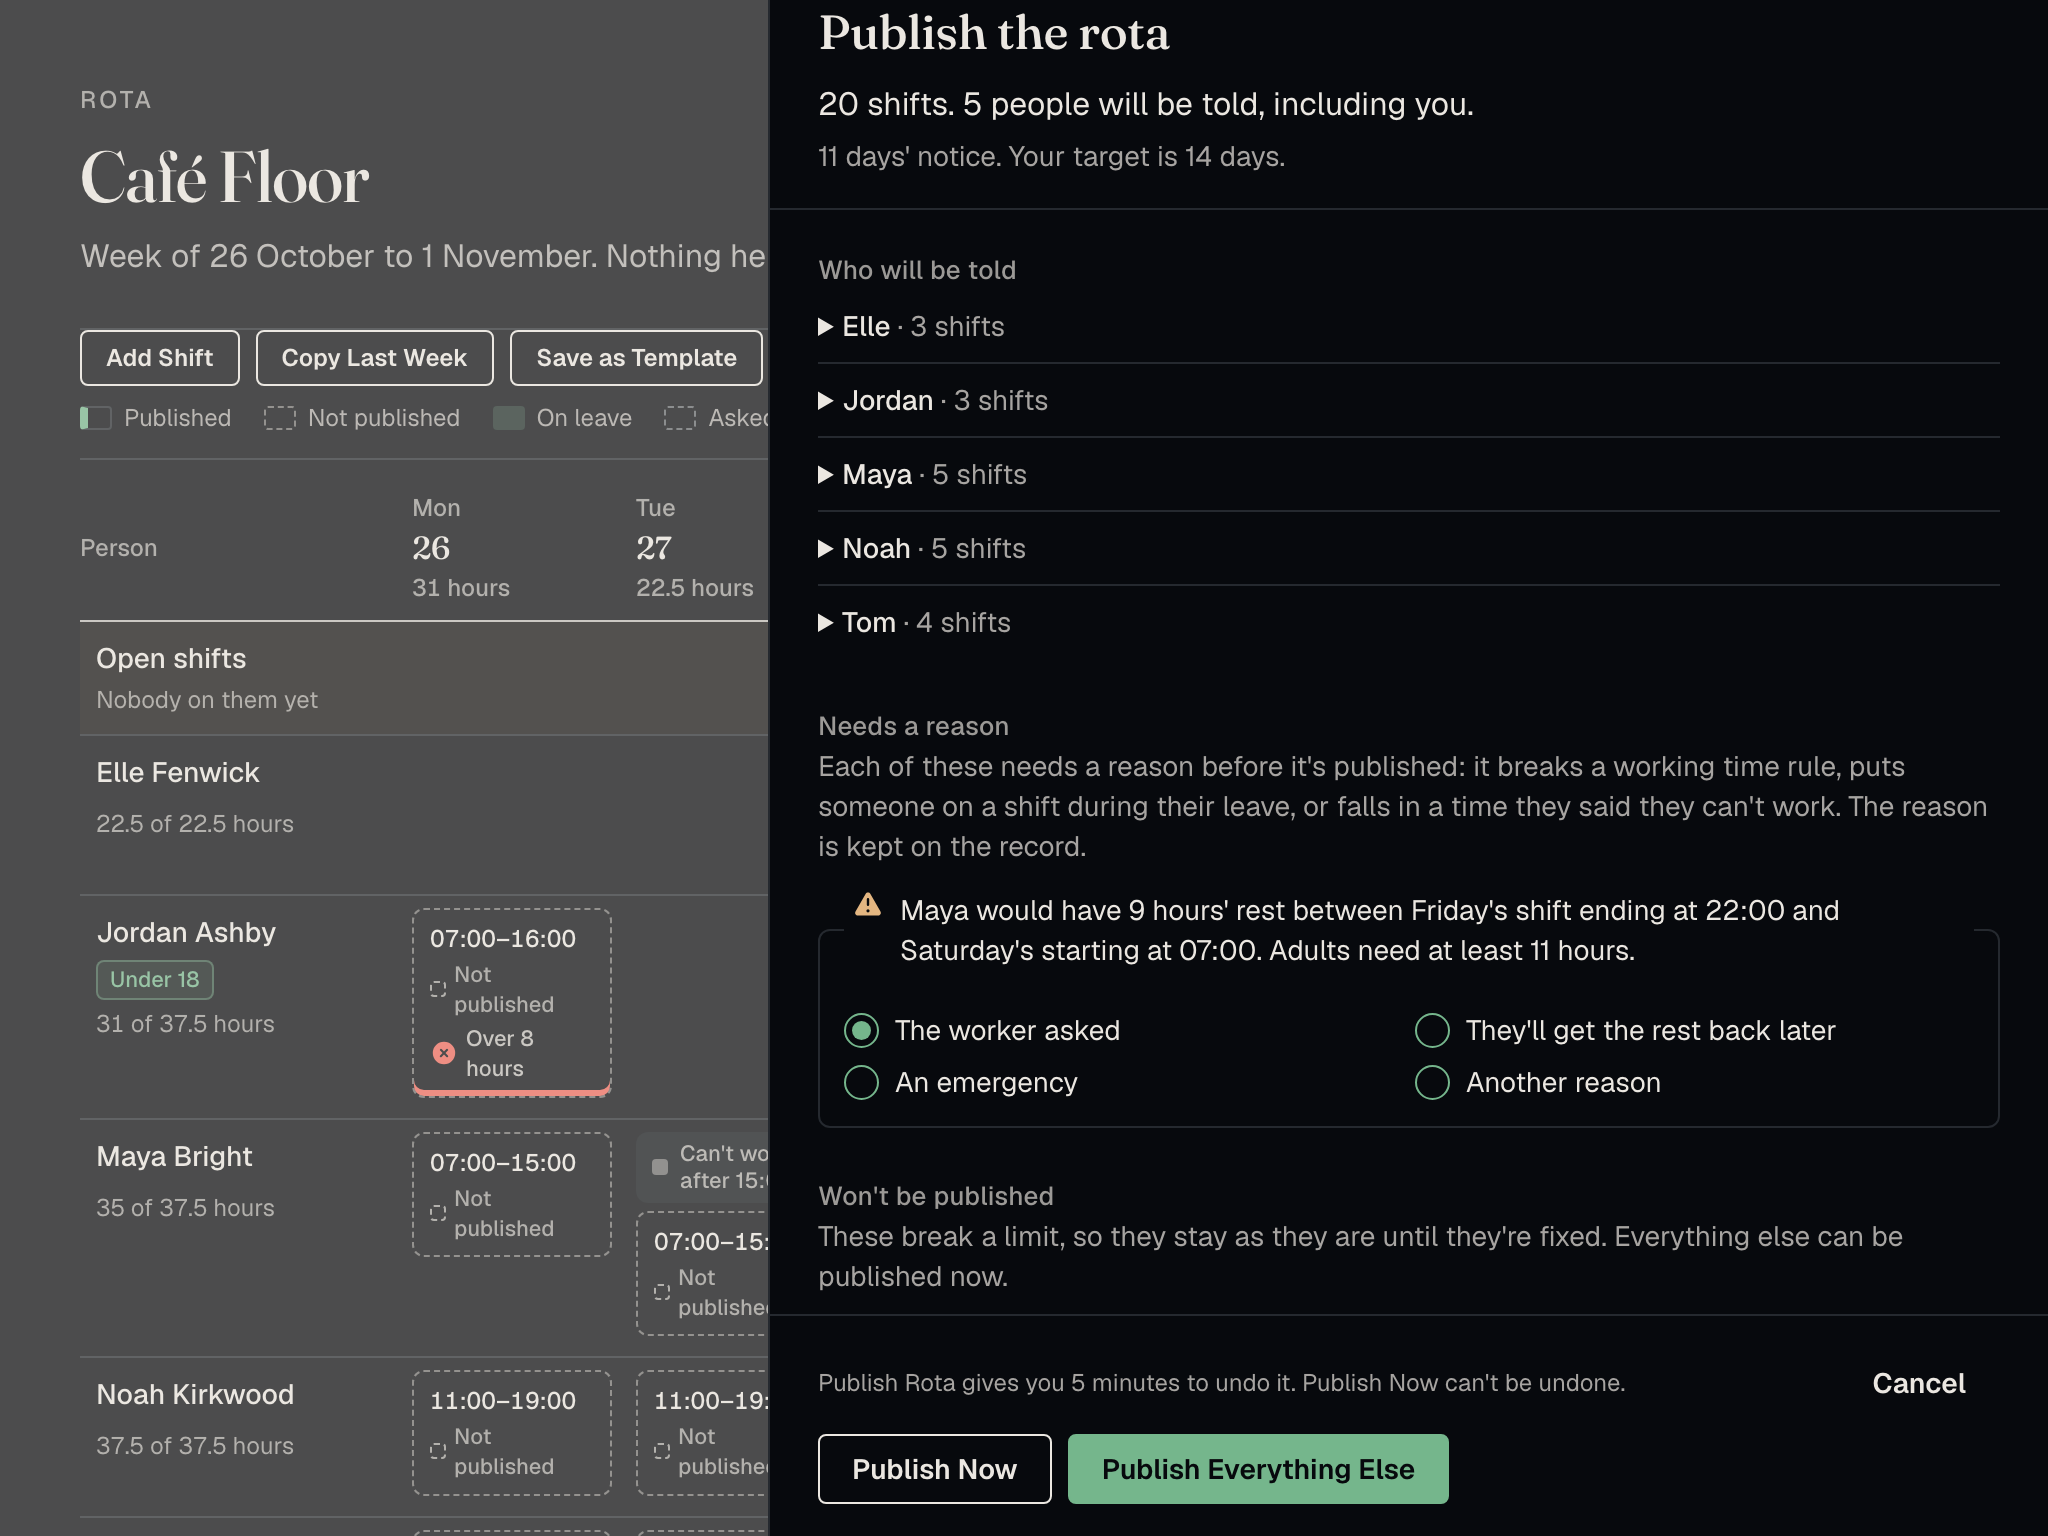Expand Noah's 5 shifts details
The image size is (2048, 1536).
click(1408, 548)
